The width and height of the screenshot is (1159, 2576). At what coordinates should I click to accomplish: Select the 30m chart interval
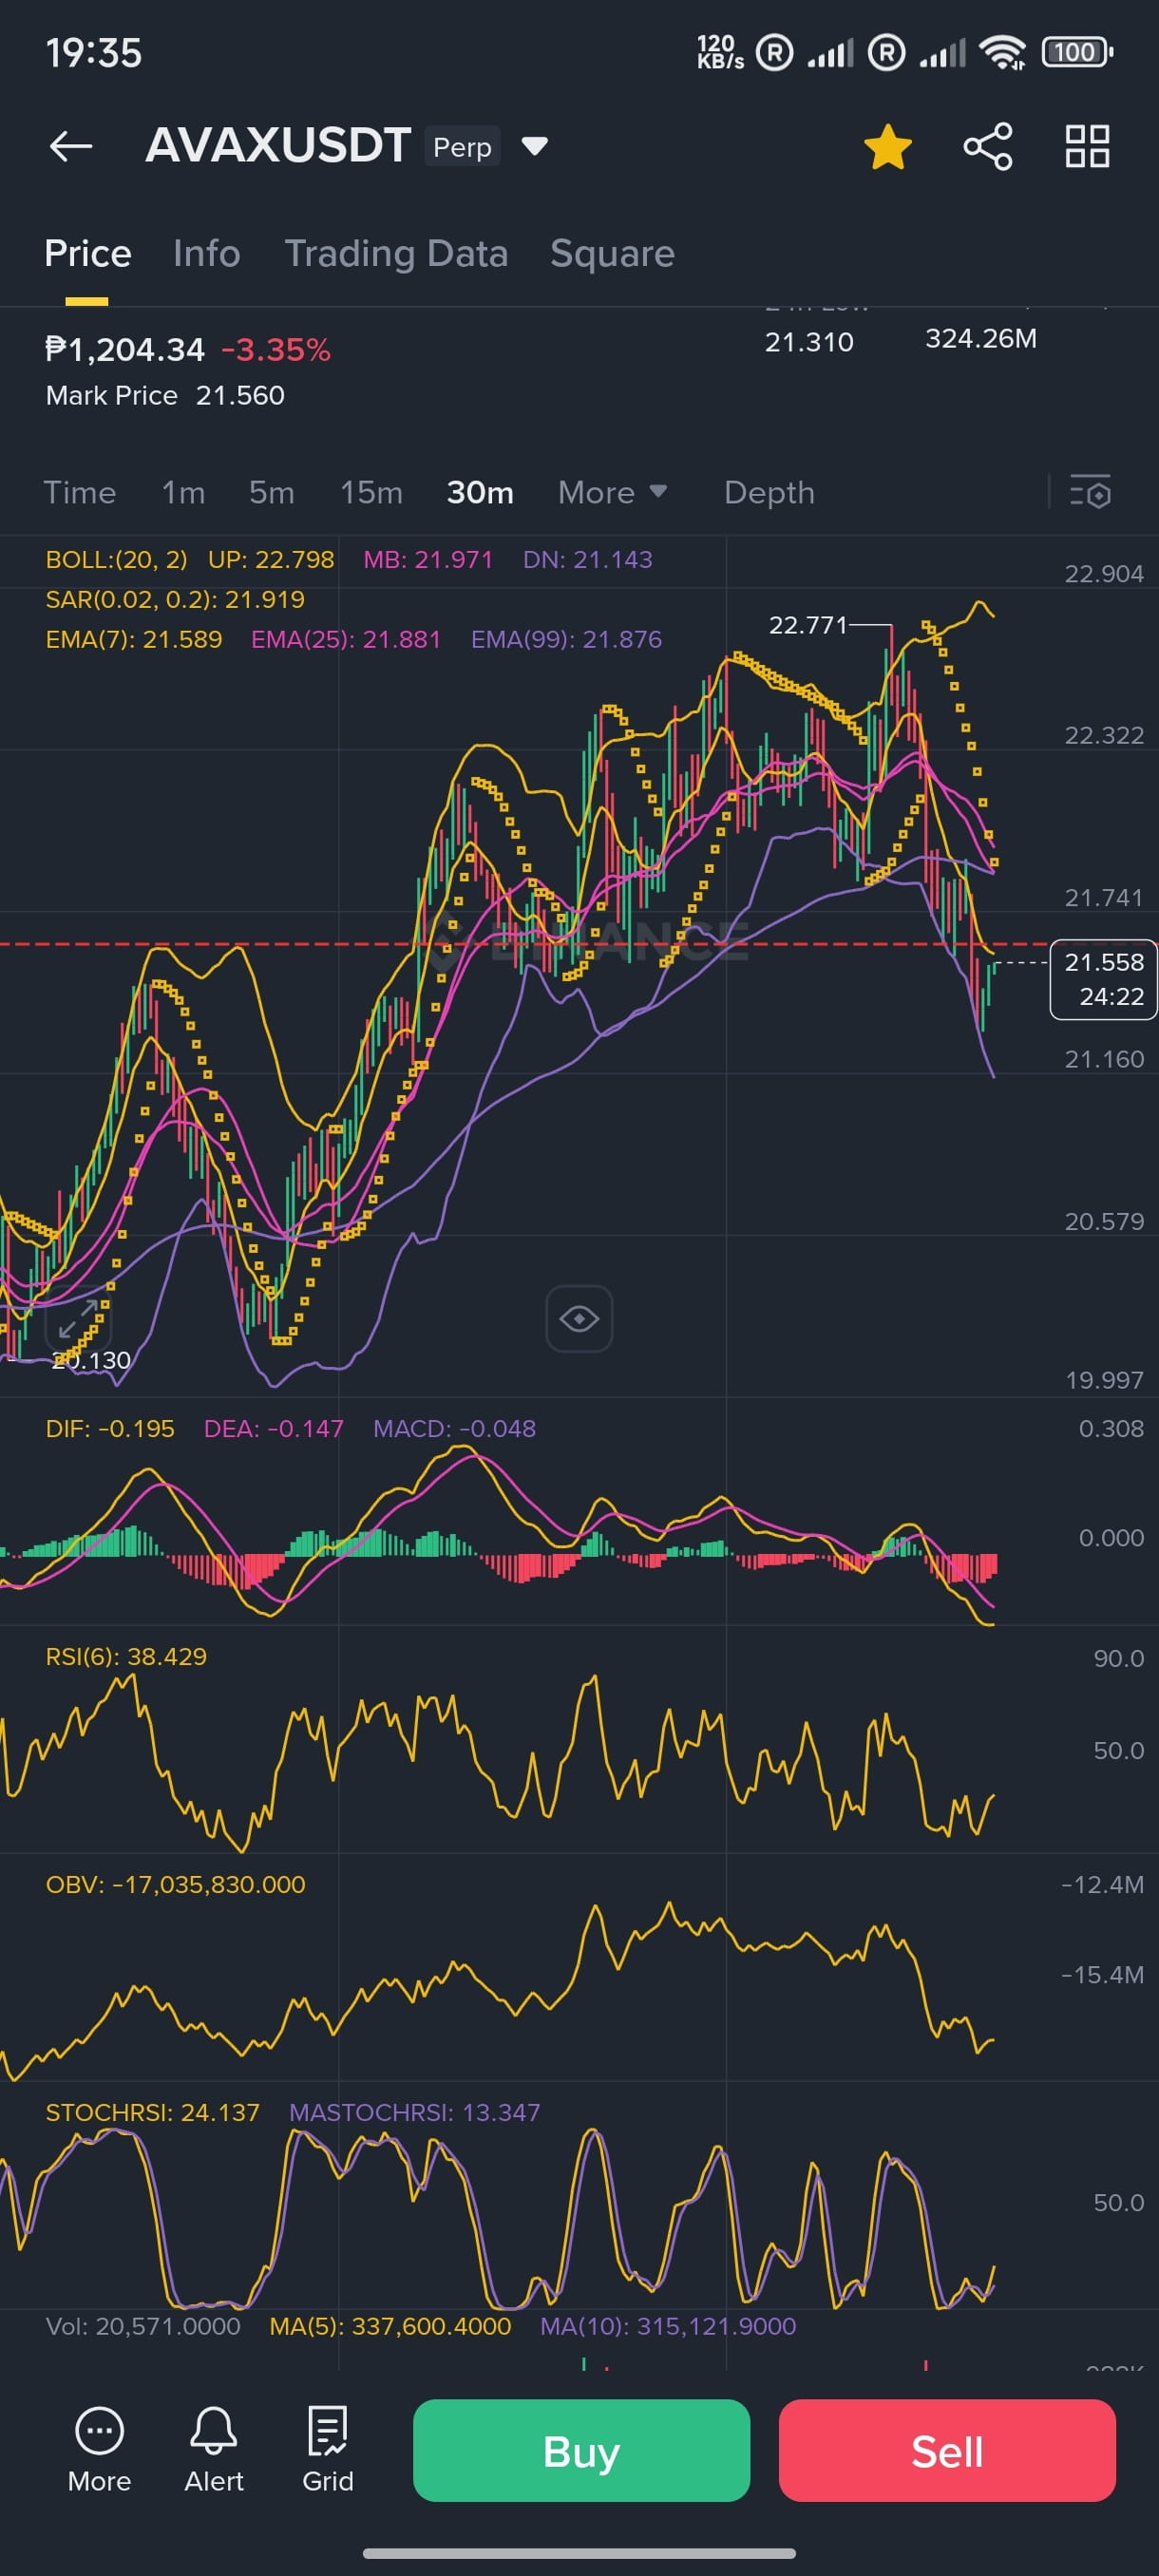point(480,493)
